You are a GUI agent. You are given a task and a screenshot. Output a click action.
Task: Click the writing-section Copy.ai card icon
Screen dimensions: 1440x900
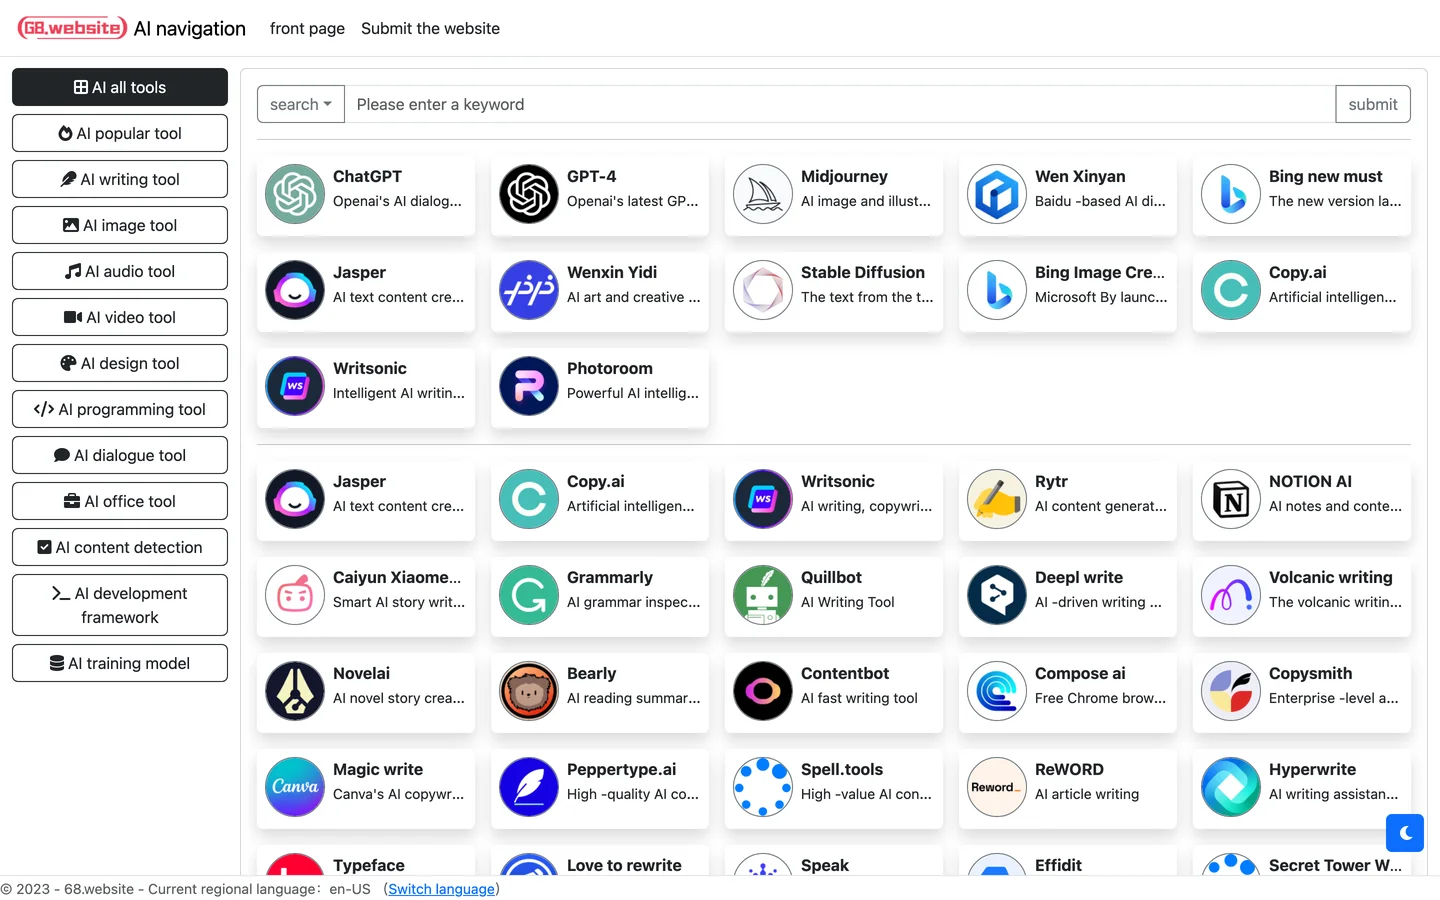coord(529,499)
